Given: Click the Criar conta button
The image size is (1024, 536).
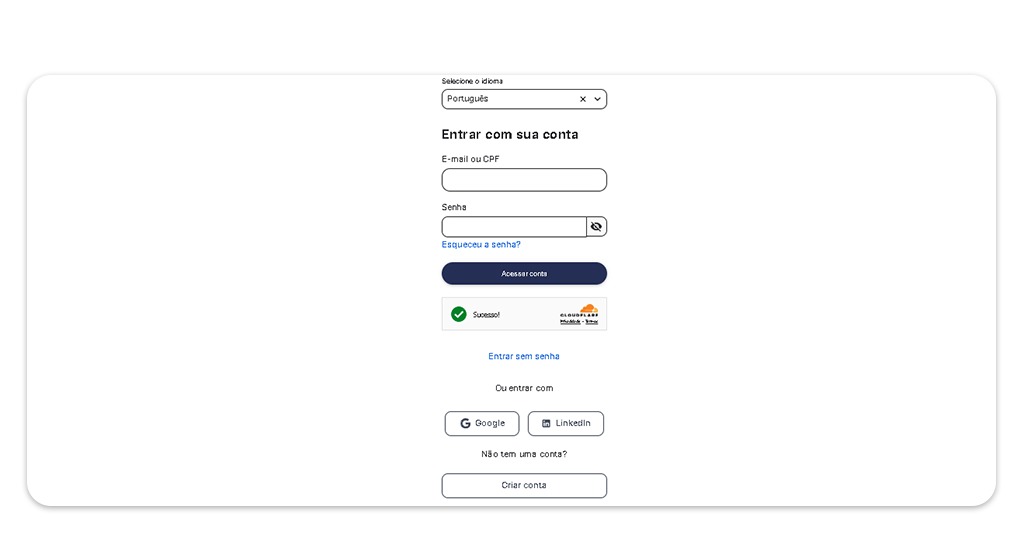Looking at the screenshot, I should (524, 486).
